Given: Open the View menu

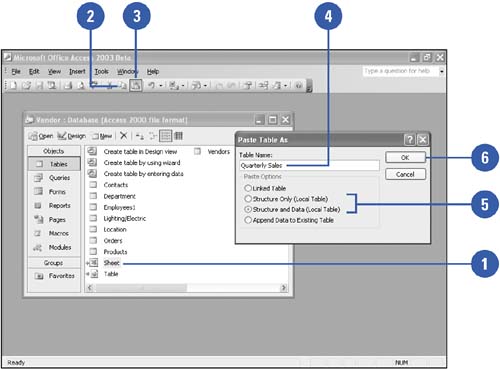Looking at the screenshot, I should tap(54, 71).
